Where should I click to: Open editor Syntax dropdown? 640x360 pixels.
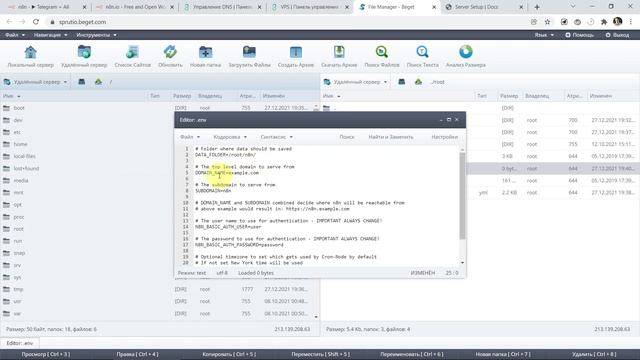coord(276,137)
